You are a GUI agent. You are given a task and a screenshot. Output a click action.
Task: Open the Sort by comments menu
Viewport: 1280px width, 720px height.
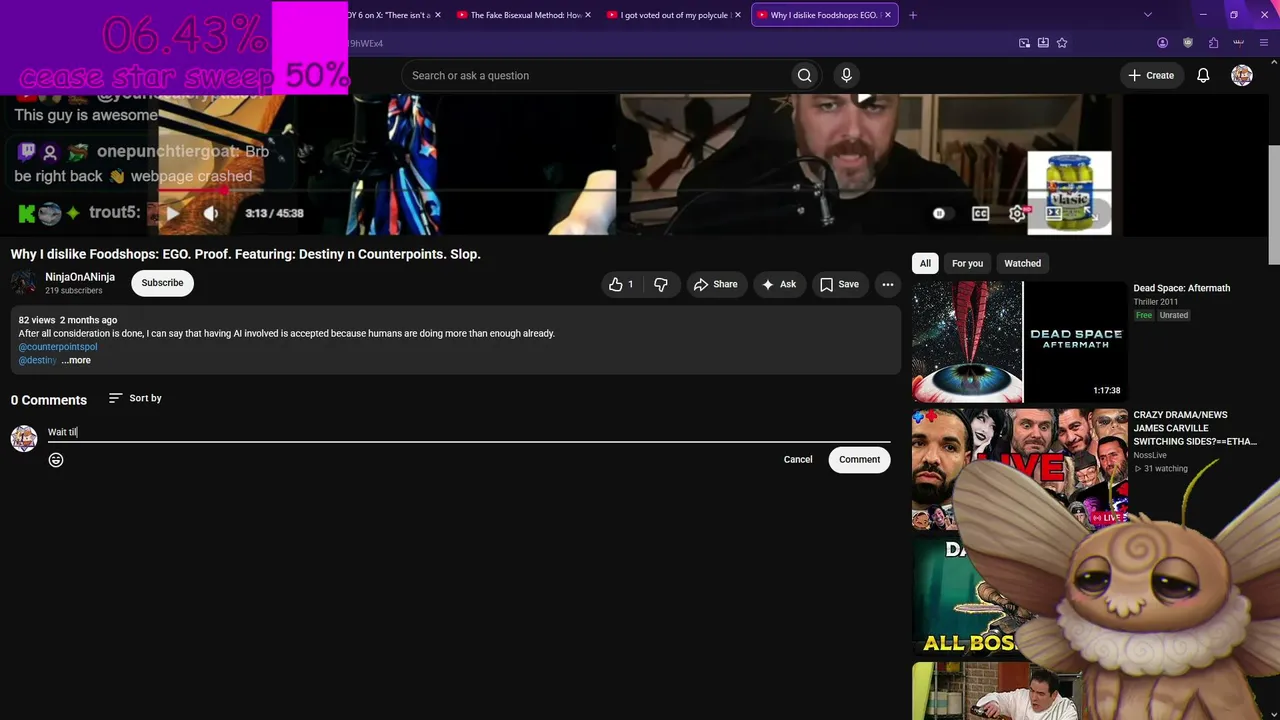click(x=135, y=398)
